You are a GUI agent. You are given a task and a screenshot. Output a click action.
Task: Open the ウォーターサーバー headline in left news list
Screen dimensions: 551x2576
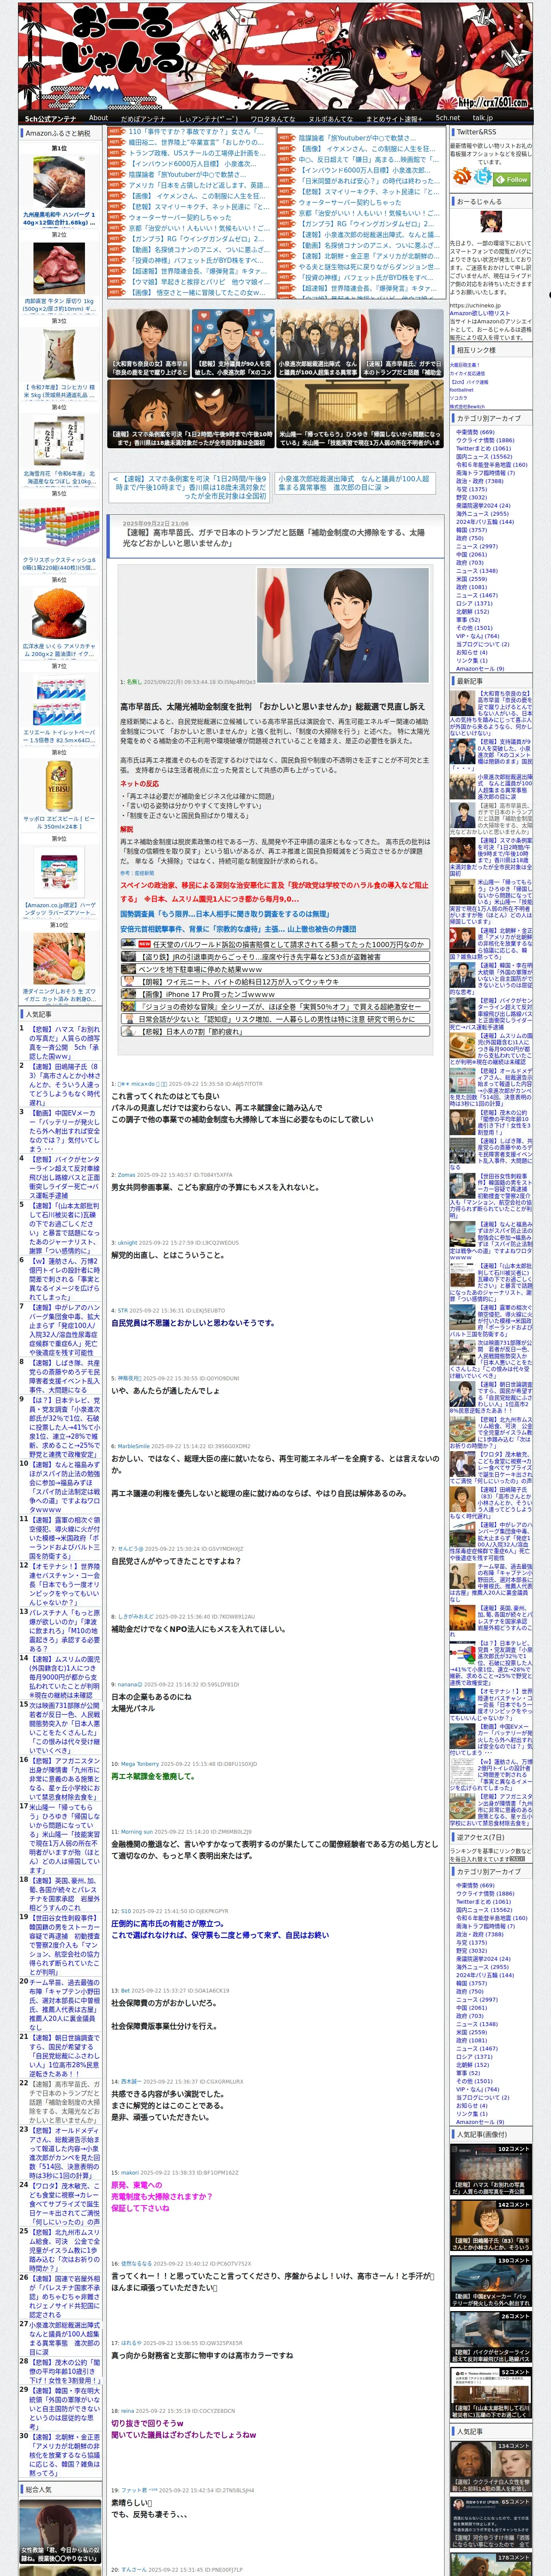coord(180,217)
